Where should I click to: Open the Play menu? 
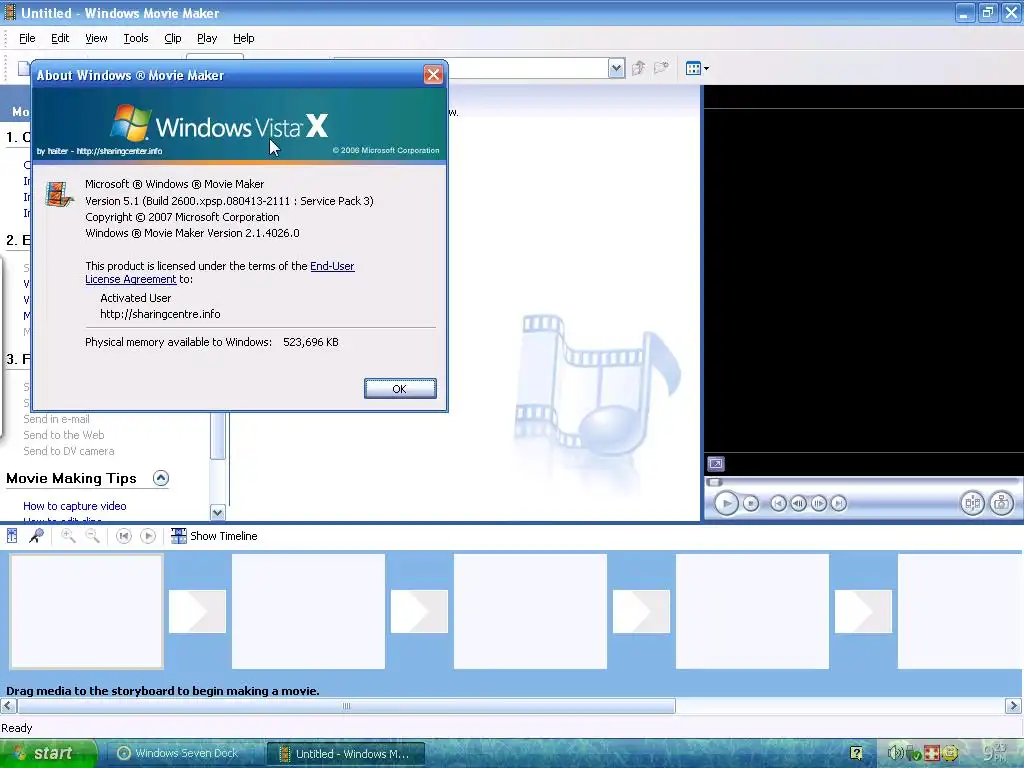click(x=207, y=38)
